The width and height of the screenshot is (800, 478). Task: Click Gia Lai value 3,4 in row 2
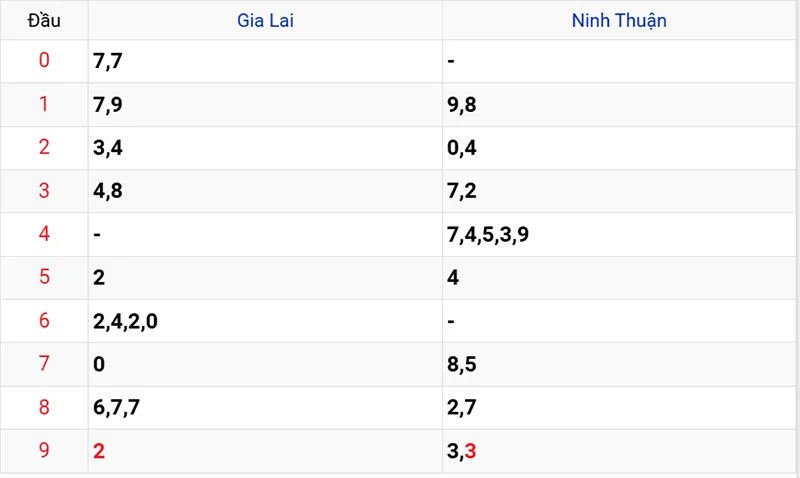107,148
